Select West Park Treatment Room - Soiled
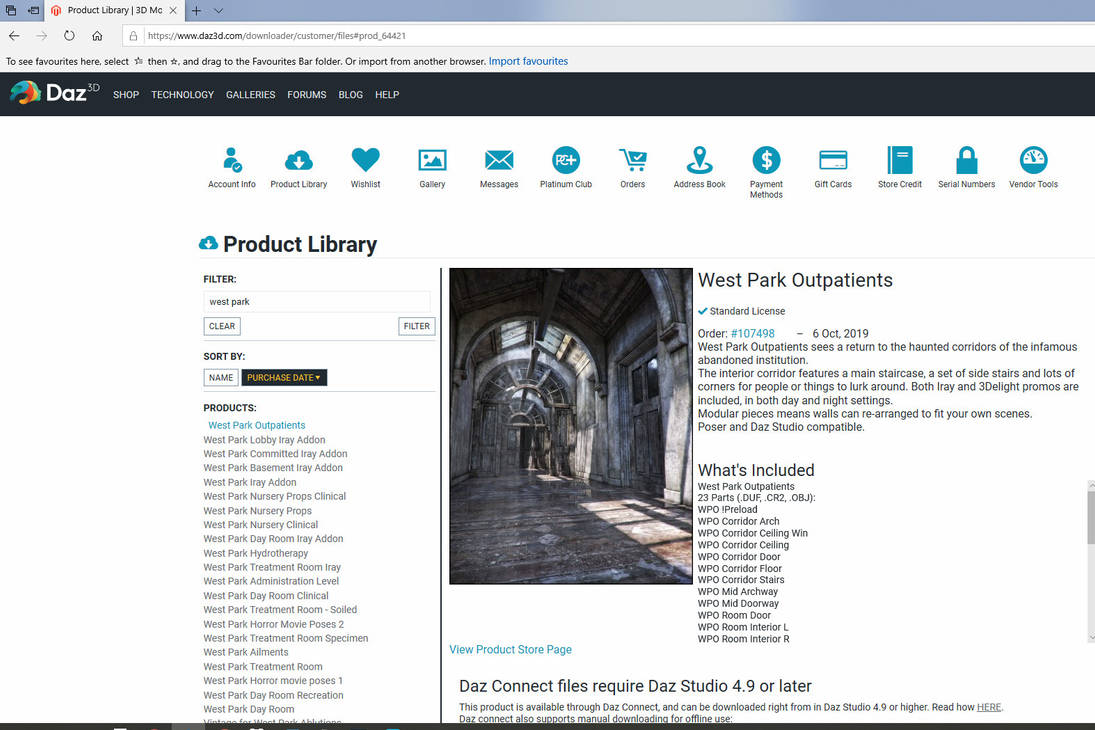1095x730 pixels. coord(280,609)
